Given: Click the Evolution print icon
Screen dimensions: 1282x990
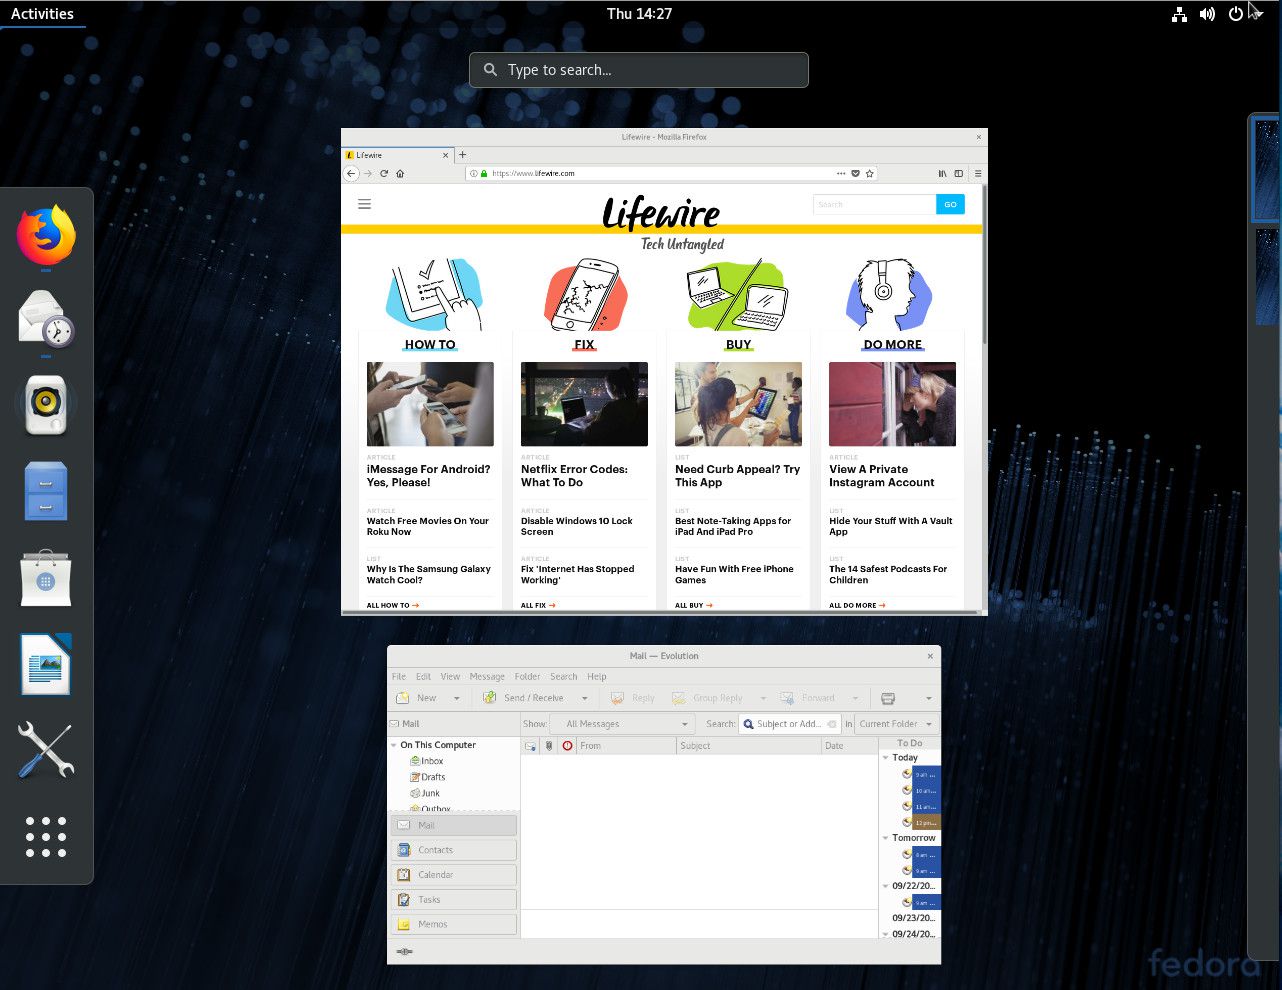Looking at the screenshot, I should click(x=888, y=698).
